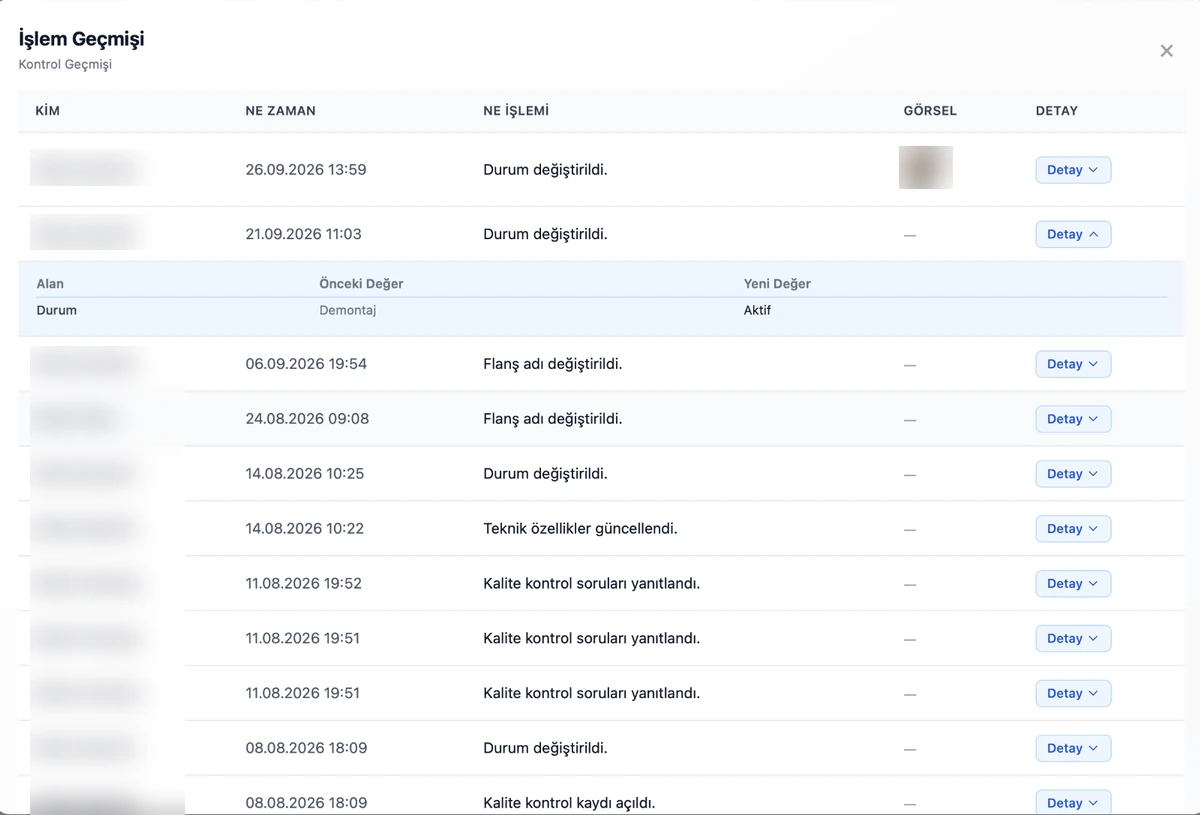The height and width of the screenshot is (815, 1200).
Task: Click the previous value 'Demontaj'
Action: 347,311
